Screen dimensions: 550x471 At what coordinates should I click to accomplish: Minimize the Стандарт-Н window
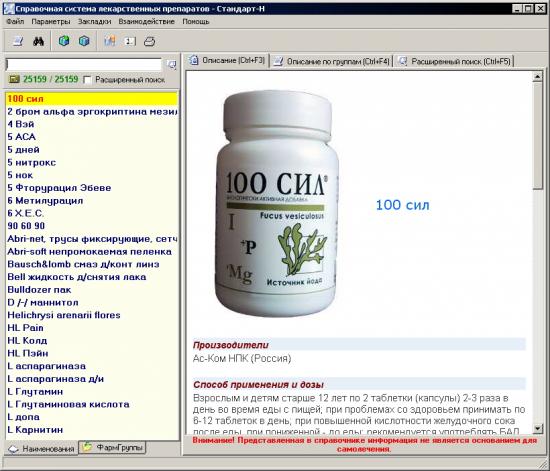tap(516, 8)
